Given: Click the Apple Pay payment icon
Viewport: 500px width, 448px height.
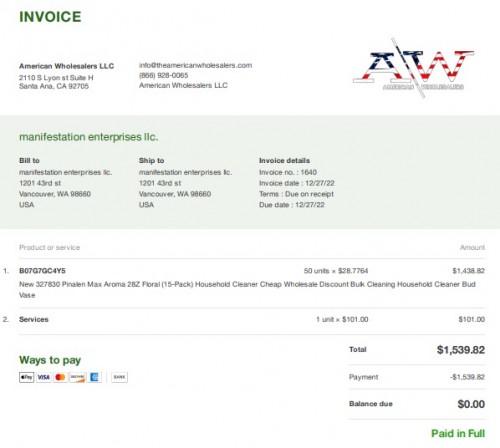Looking at the screenshot, I should [26, 377].
